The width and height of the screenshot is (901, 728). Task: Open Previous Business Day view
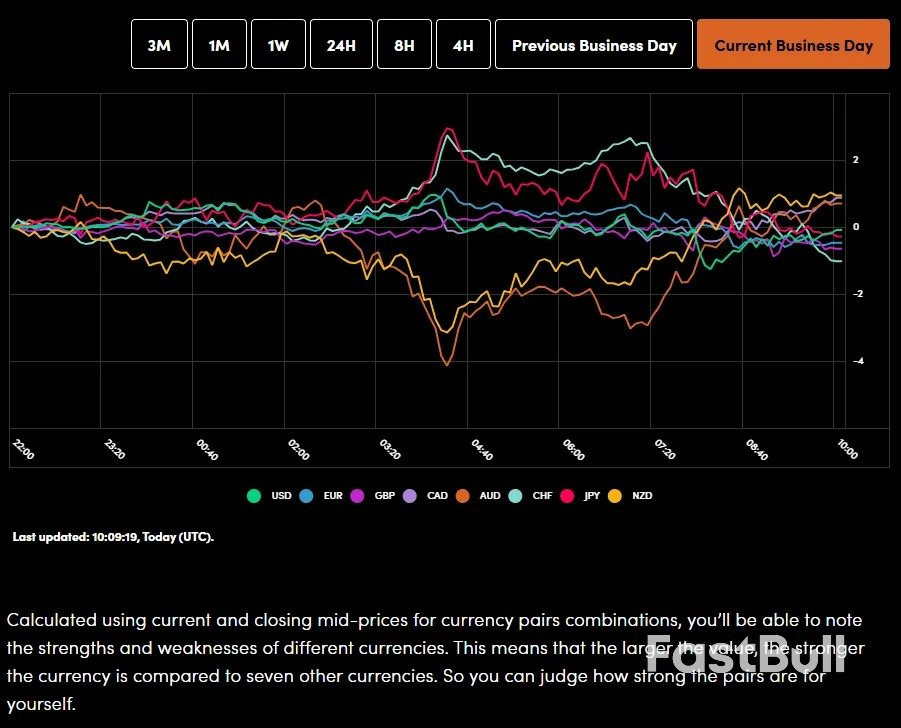coord(594,45)
